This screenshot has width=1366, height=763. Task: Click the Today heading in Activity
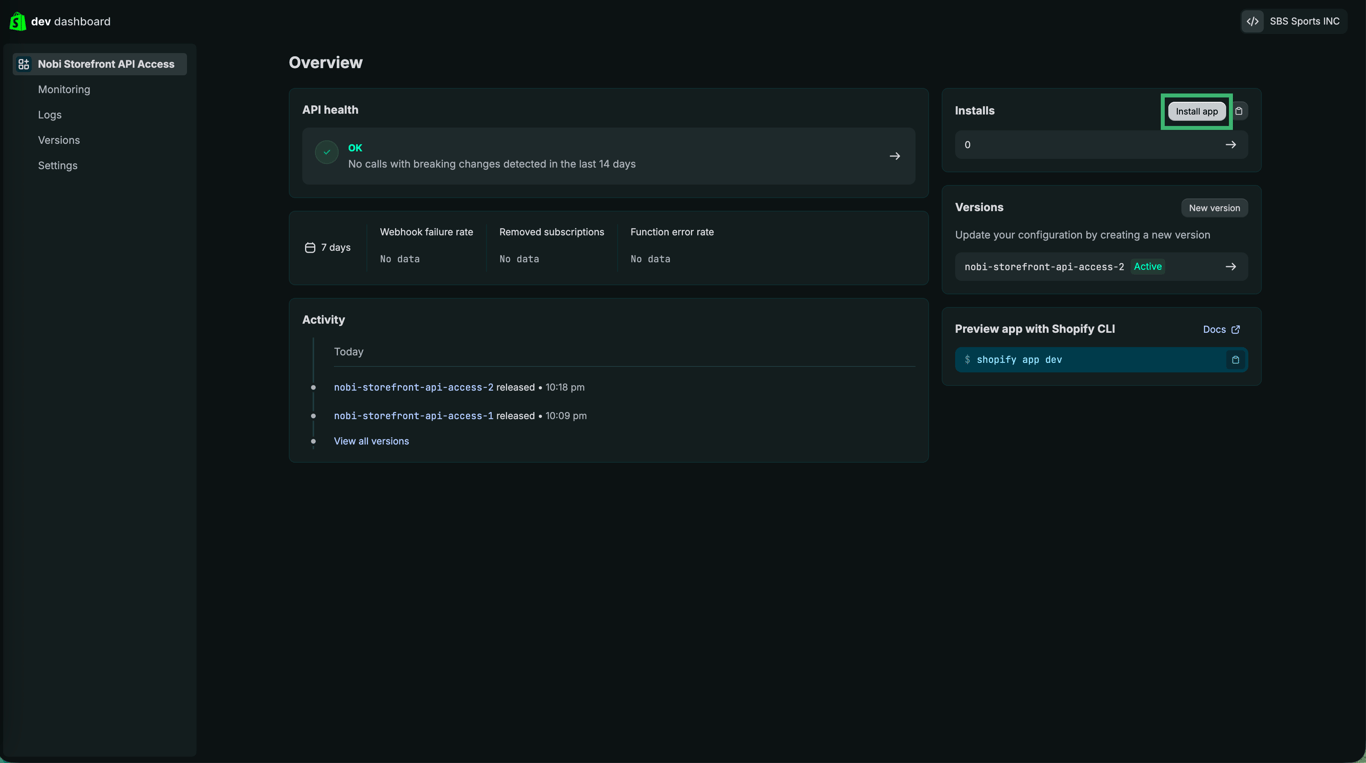[x=349, y=352]
